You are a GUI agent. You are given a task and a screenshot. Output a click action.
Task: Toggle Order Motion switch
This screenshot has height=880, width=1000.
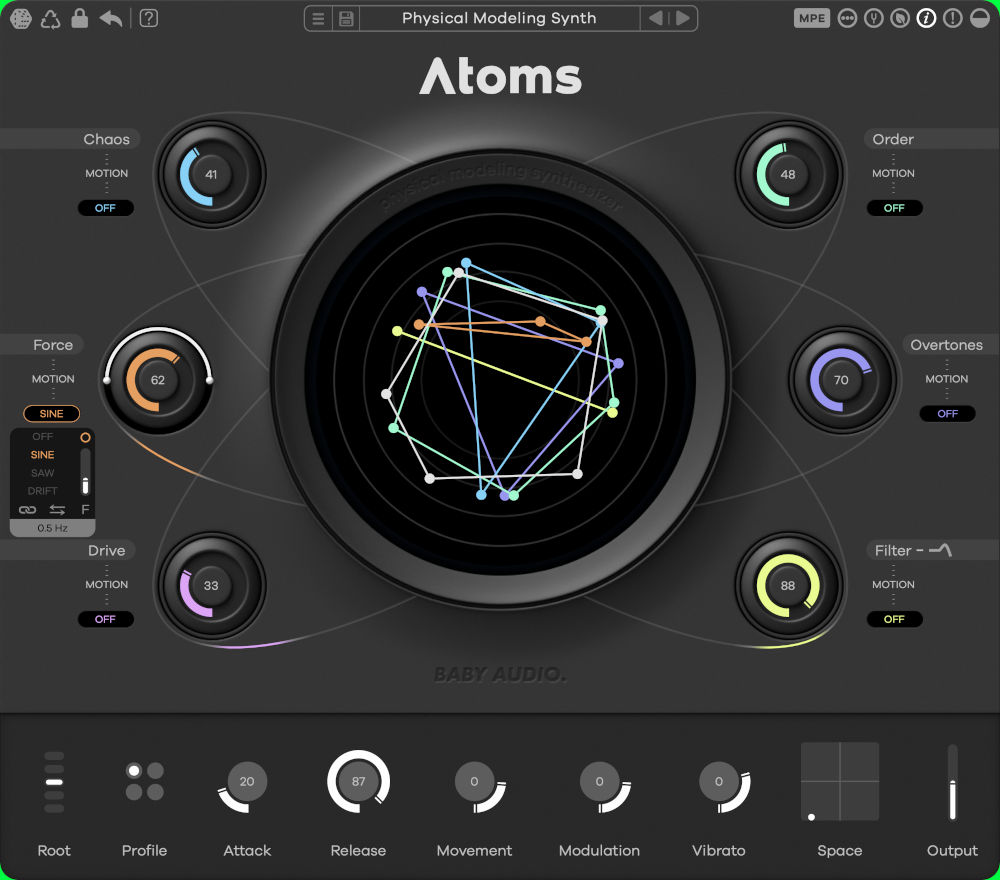[x=894, y=208]
